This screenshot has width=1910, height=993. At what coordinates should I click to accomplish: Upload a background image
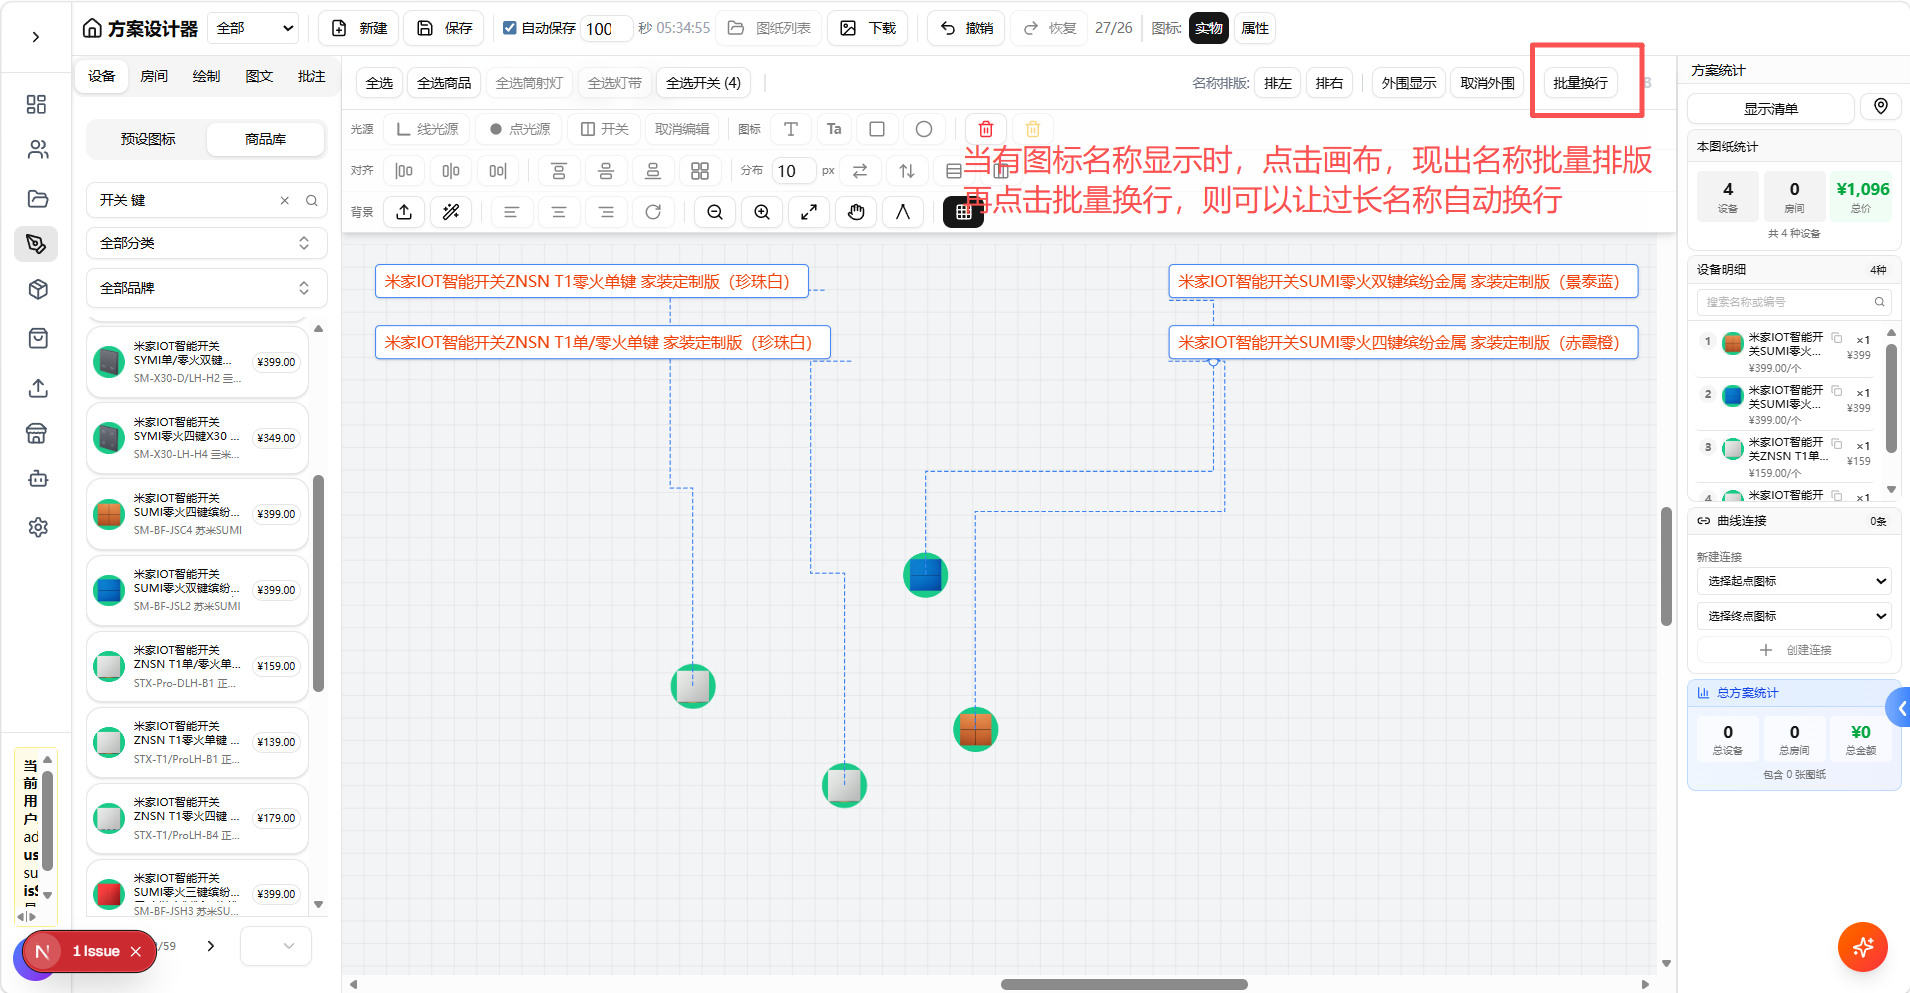point(404,212)
